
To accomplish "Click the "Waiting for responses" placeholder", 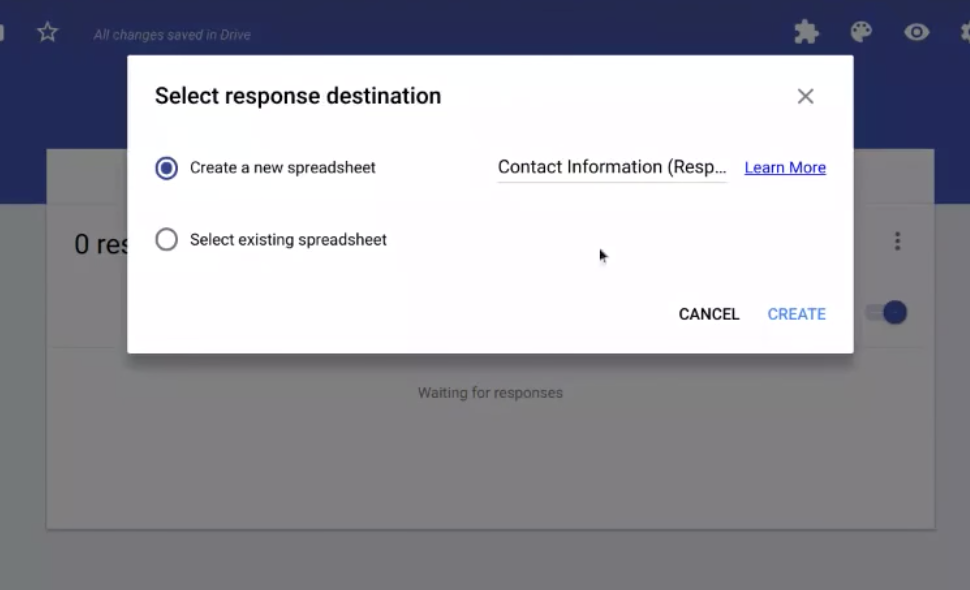I will (490, 392).
